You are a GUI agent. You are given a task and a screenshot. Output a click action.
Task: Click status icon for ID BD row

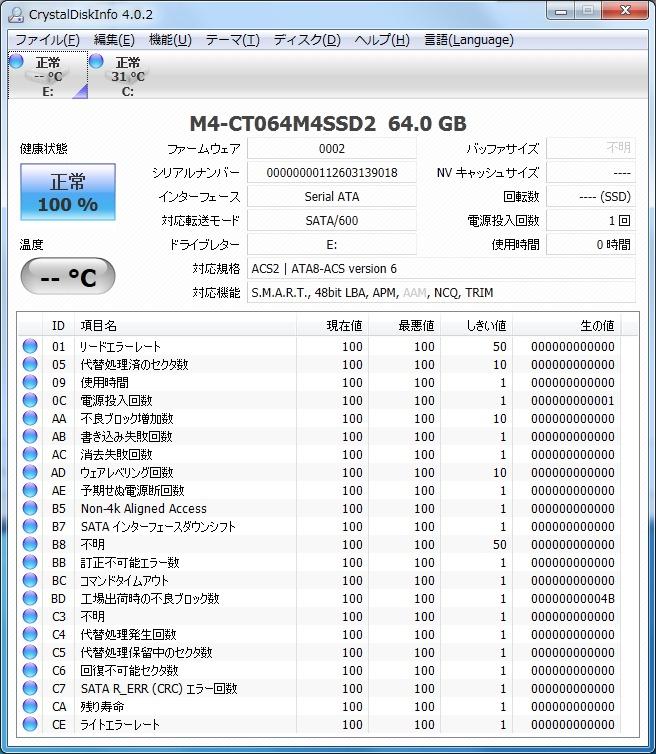30,598
